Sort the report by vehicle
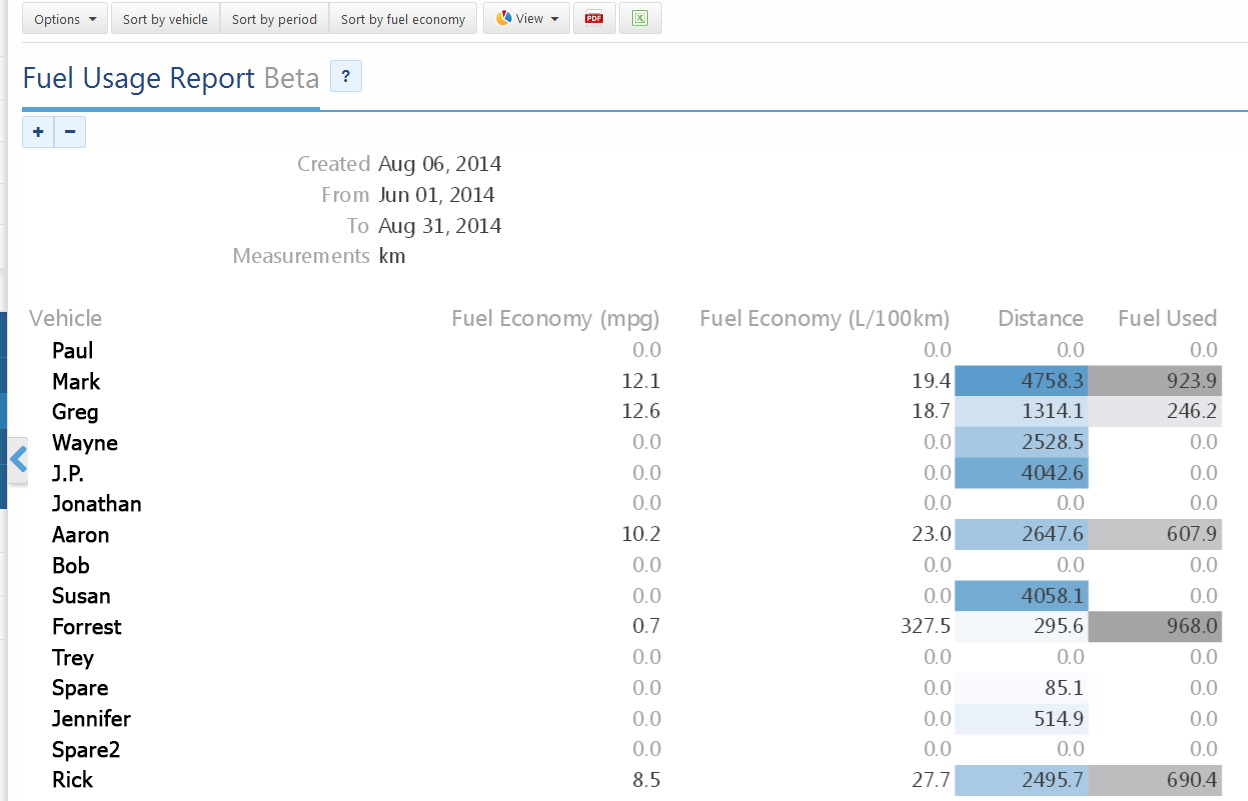1248x801 pixels. coord(165,19)
